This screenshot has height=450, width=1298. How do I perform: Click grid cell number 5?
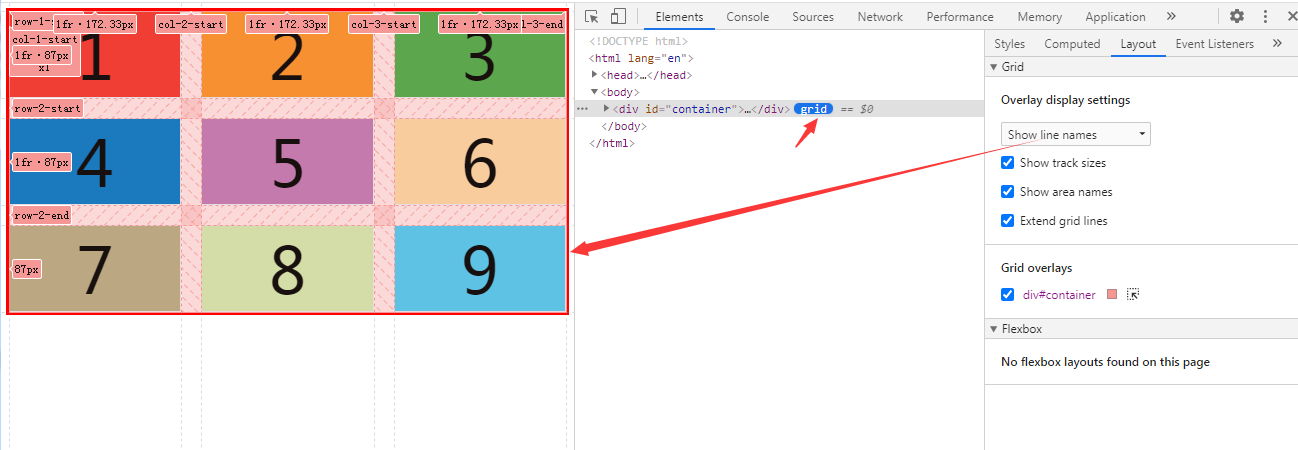point(287,162)
